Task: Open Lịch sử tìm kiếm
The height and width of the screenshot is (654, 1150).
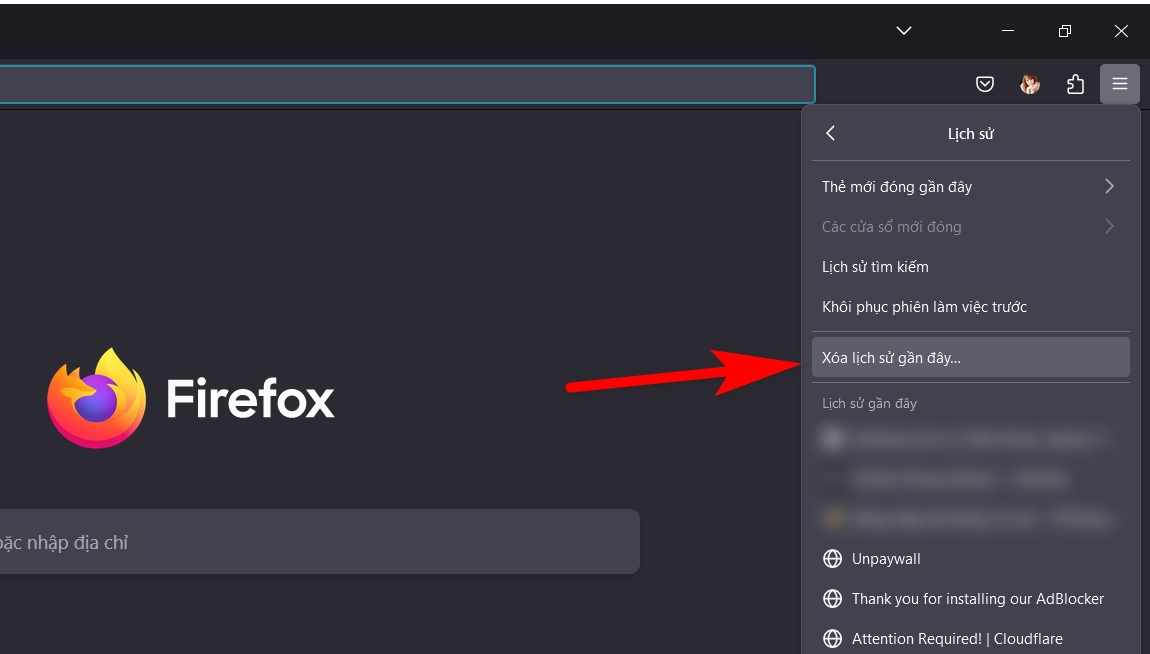Action: click(970, 267)
